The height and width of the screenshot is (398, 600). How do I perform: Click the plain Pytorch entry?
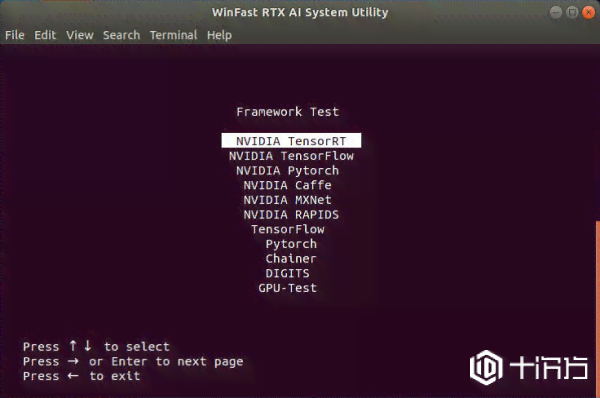[x=291, y=244]
